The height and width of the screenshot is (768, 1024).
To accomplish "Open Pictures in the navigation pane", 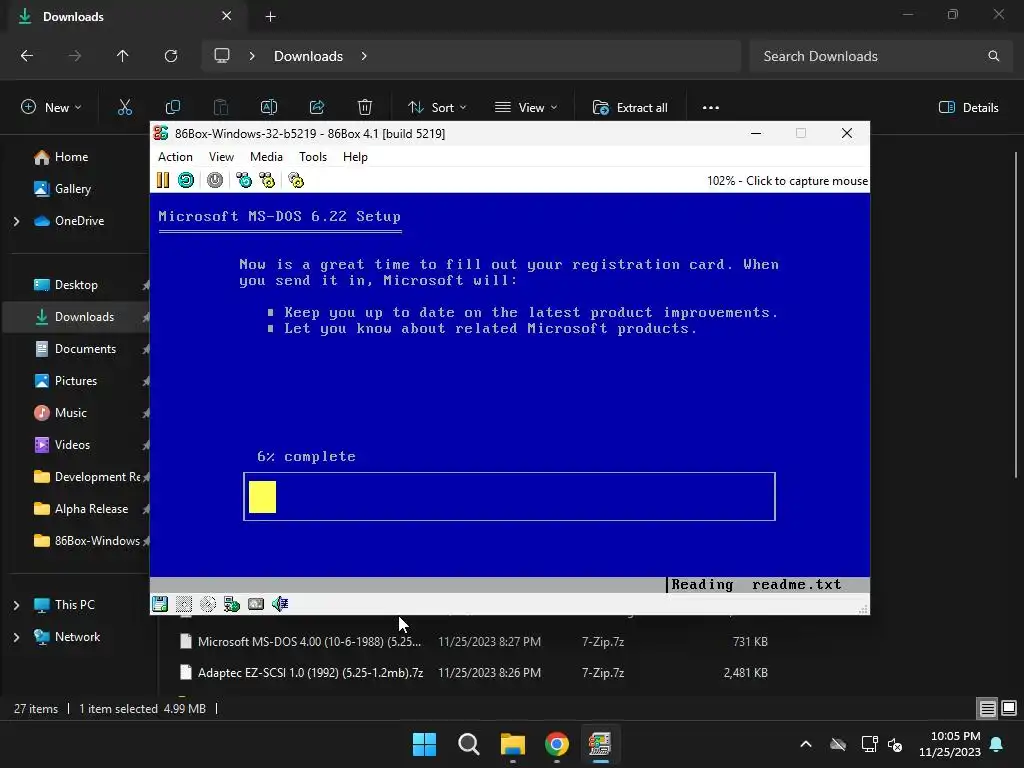I will coord(78,381).
